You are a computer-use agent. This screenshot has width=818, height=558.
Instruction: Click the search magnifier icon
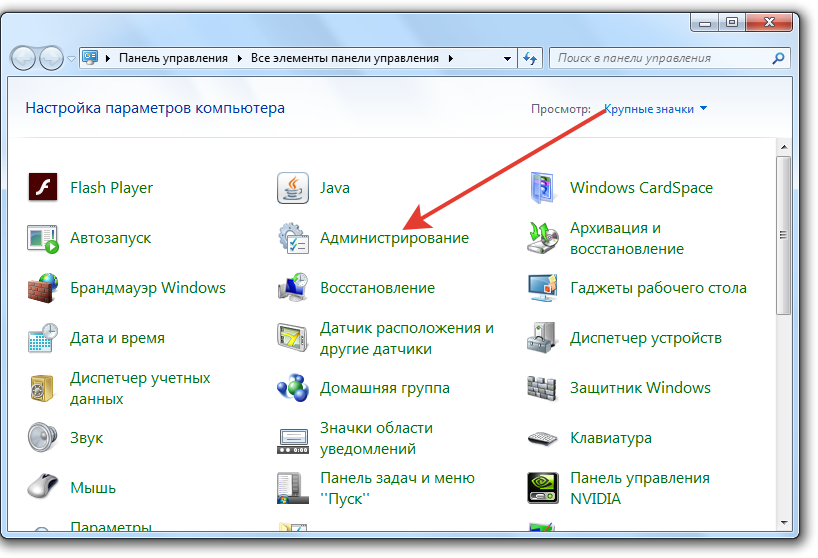[778, 58]
